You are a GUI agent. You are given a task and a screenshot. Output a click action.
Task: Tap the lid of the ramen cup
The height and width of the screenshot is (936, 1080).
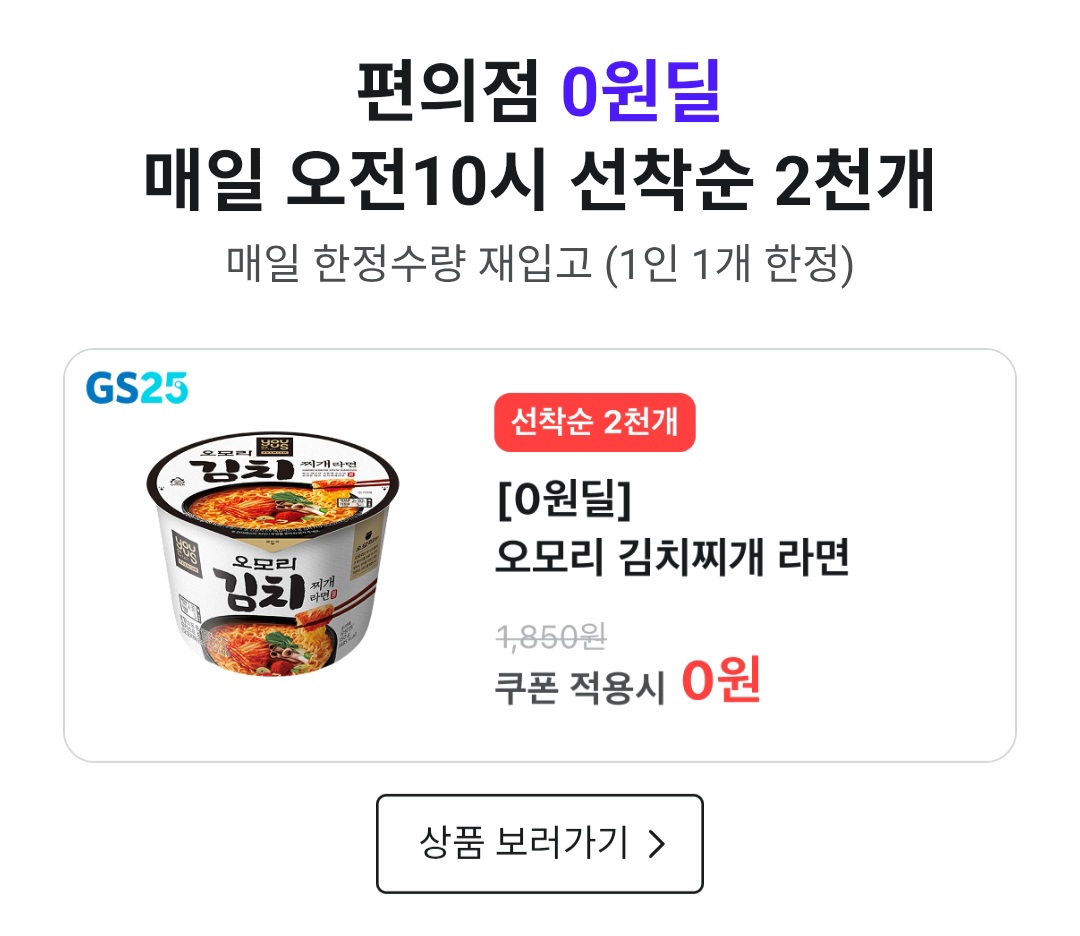[x=273, y=482]
